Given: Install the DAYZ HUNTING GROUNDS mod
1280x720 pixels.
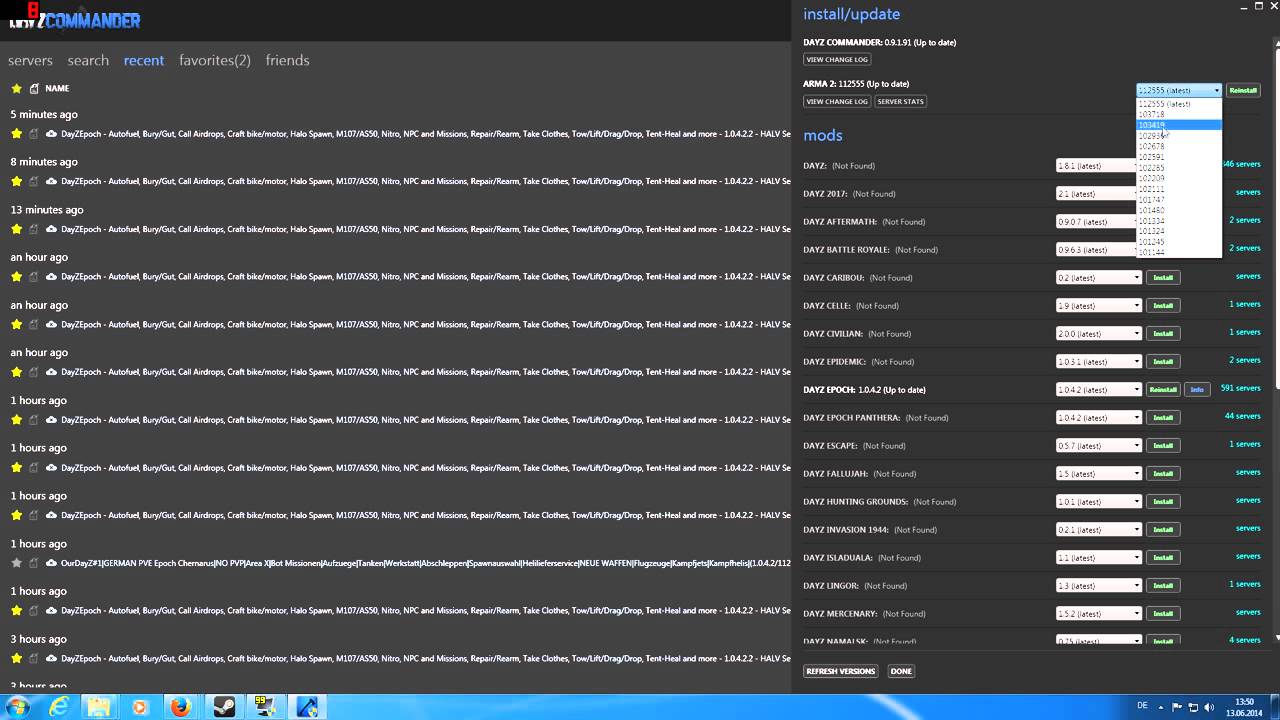Looking at the screenshot, I should click(x=1163, y=501).
